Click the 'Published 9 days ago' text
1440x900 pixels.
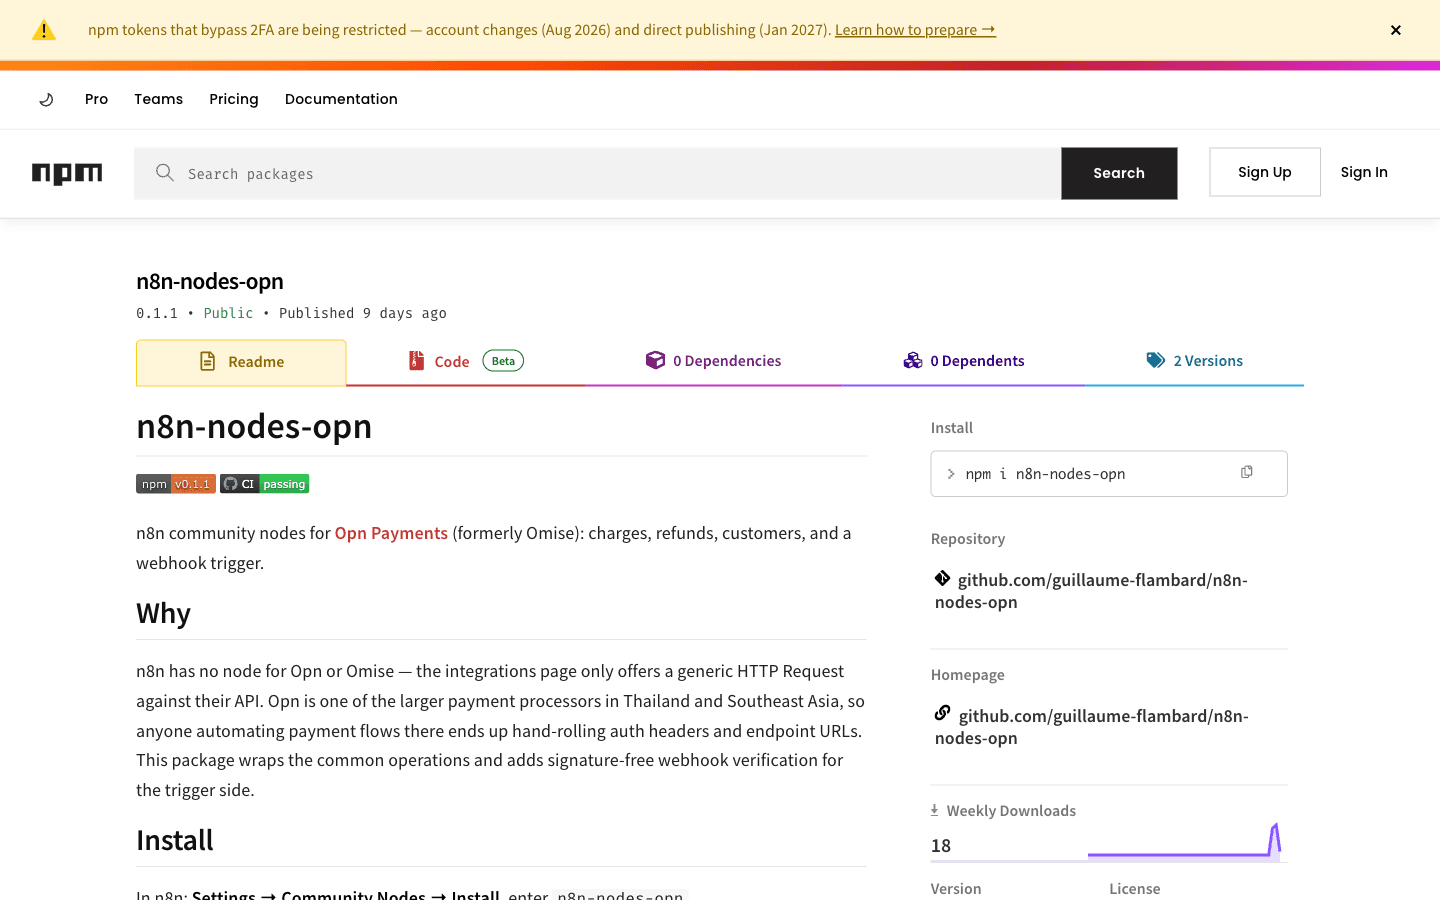tap(363, 313)
